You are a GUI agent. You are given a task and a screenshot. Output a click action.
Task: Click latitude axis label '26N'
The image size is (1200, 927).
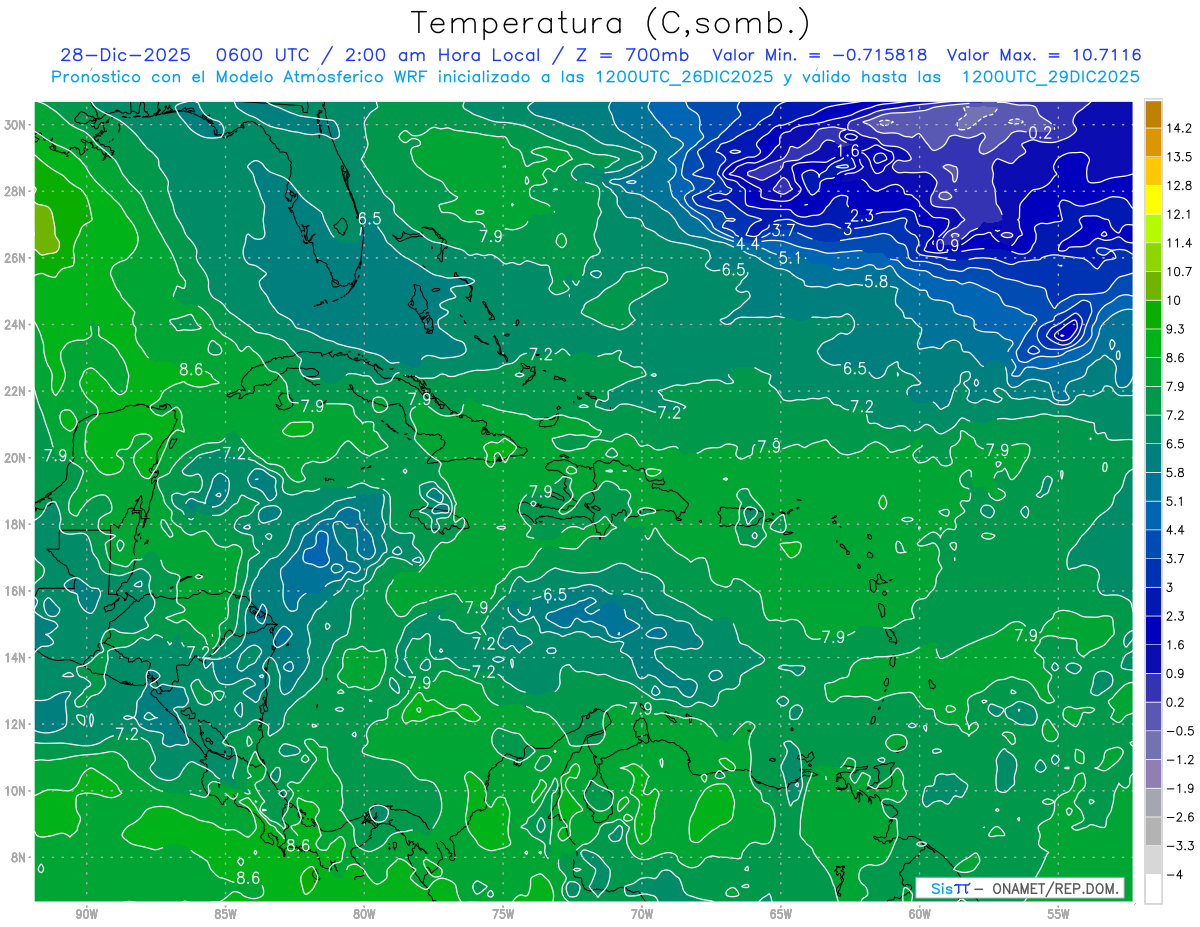point(16,258)
